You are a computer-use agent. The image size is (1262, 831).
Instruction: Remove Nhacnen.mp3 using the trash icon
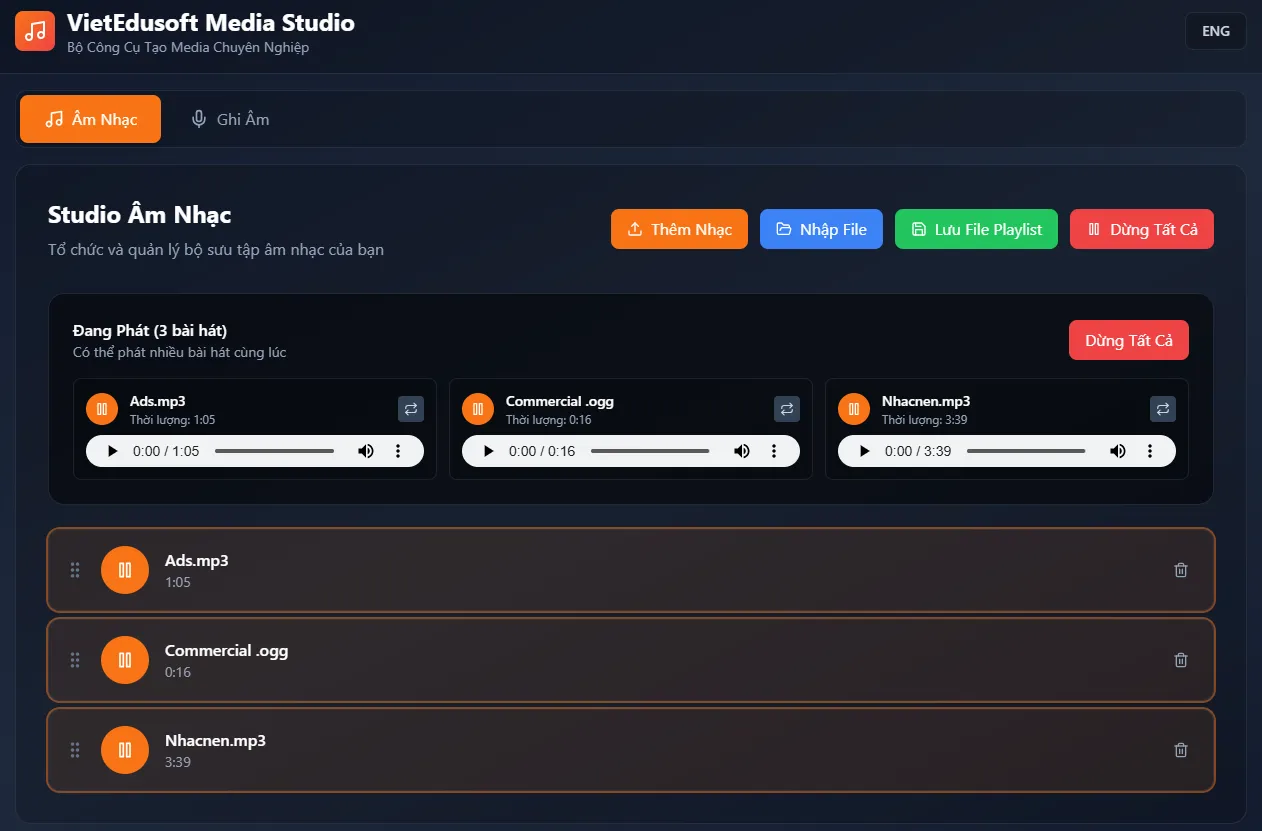click(1180, 750)
